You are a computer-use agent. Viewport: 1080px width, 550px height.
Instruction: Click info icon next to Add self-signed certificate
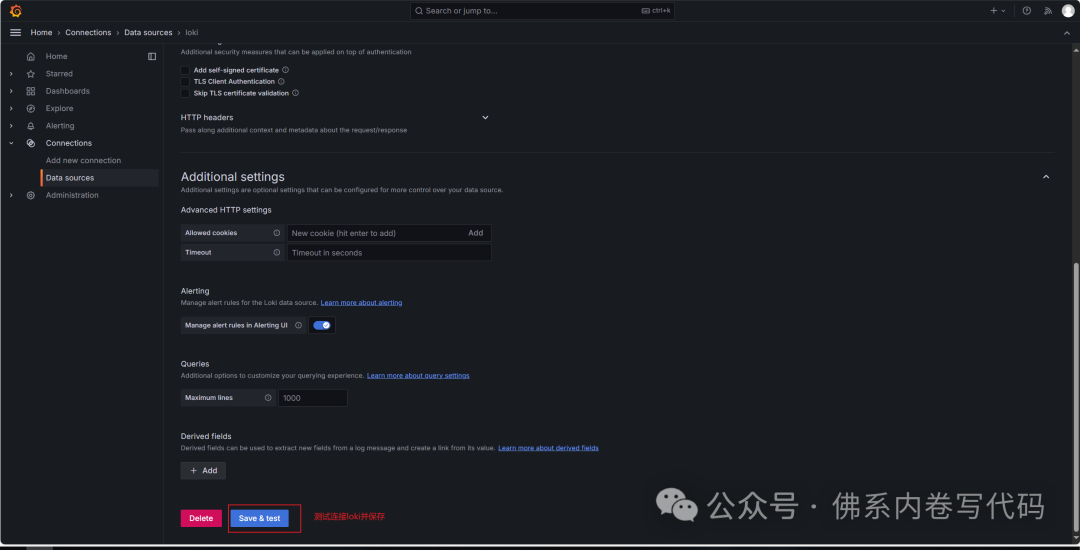(x=285, y=70)
